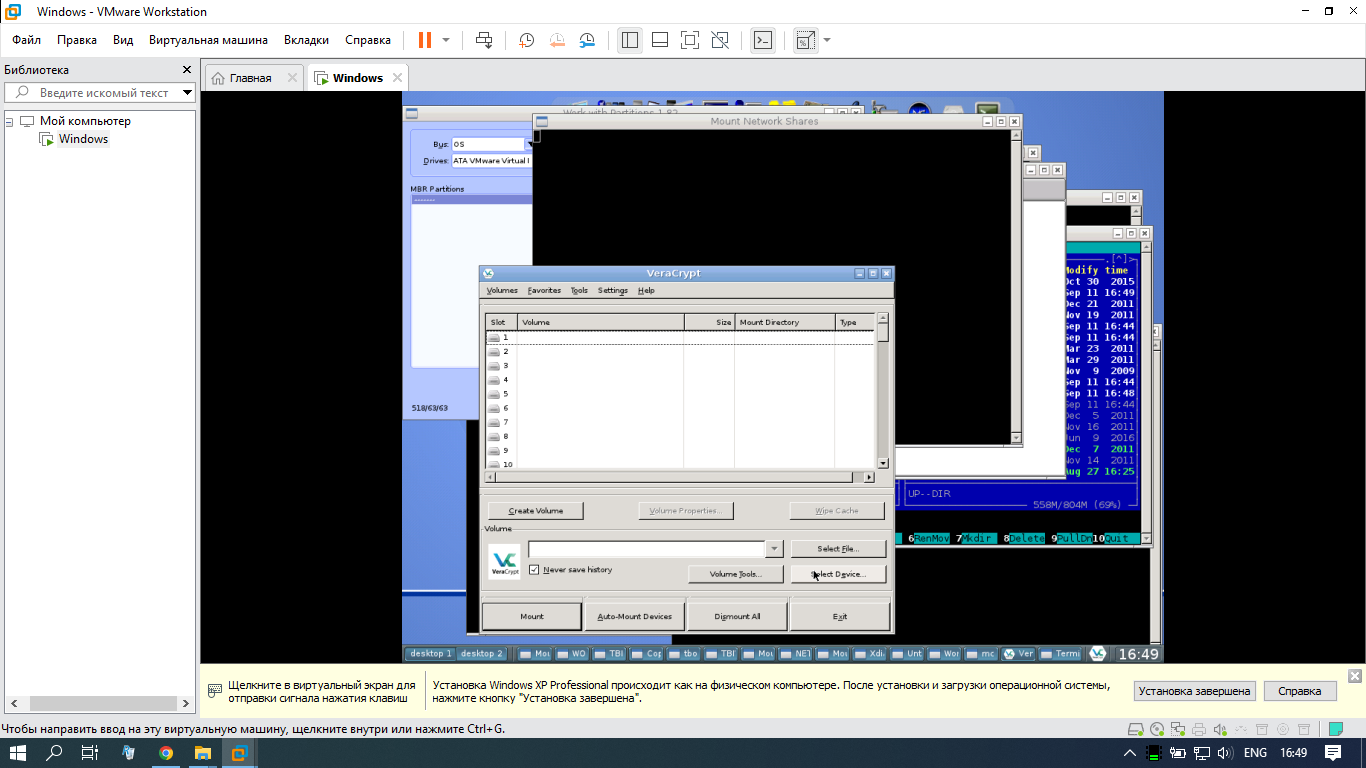Click the Exit button in VeraCrypt
This screenshot has width=1366, height=768.
click(840, 616)
